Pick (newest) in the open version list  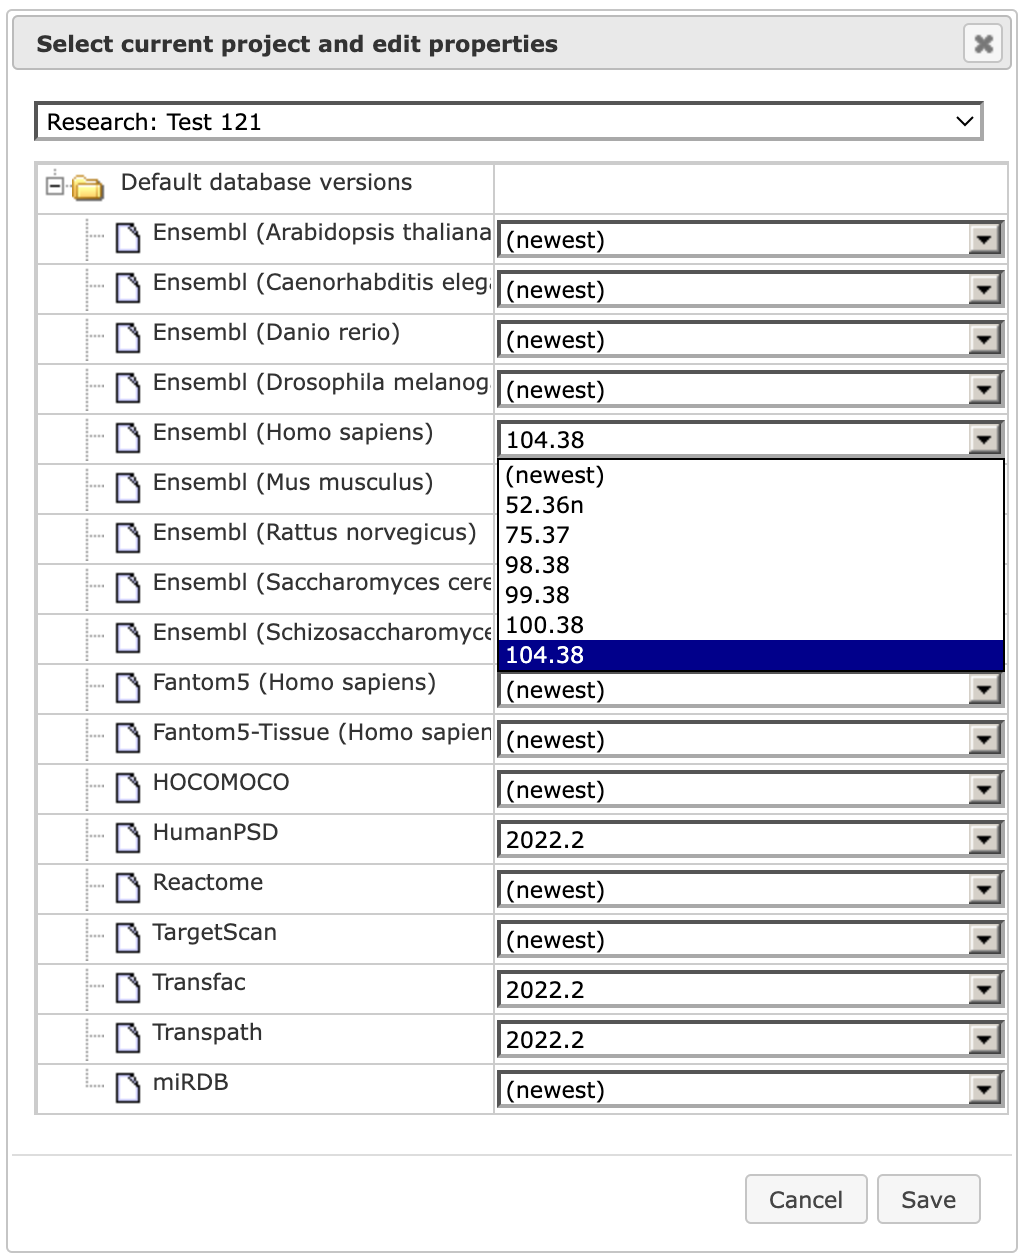point(751,475)
